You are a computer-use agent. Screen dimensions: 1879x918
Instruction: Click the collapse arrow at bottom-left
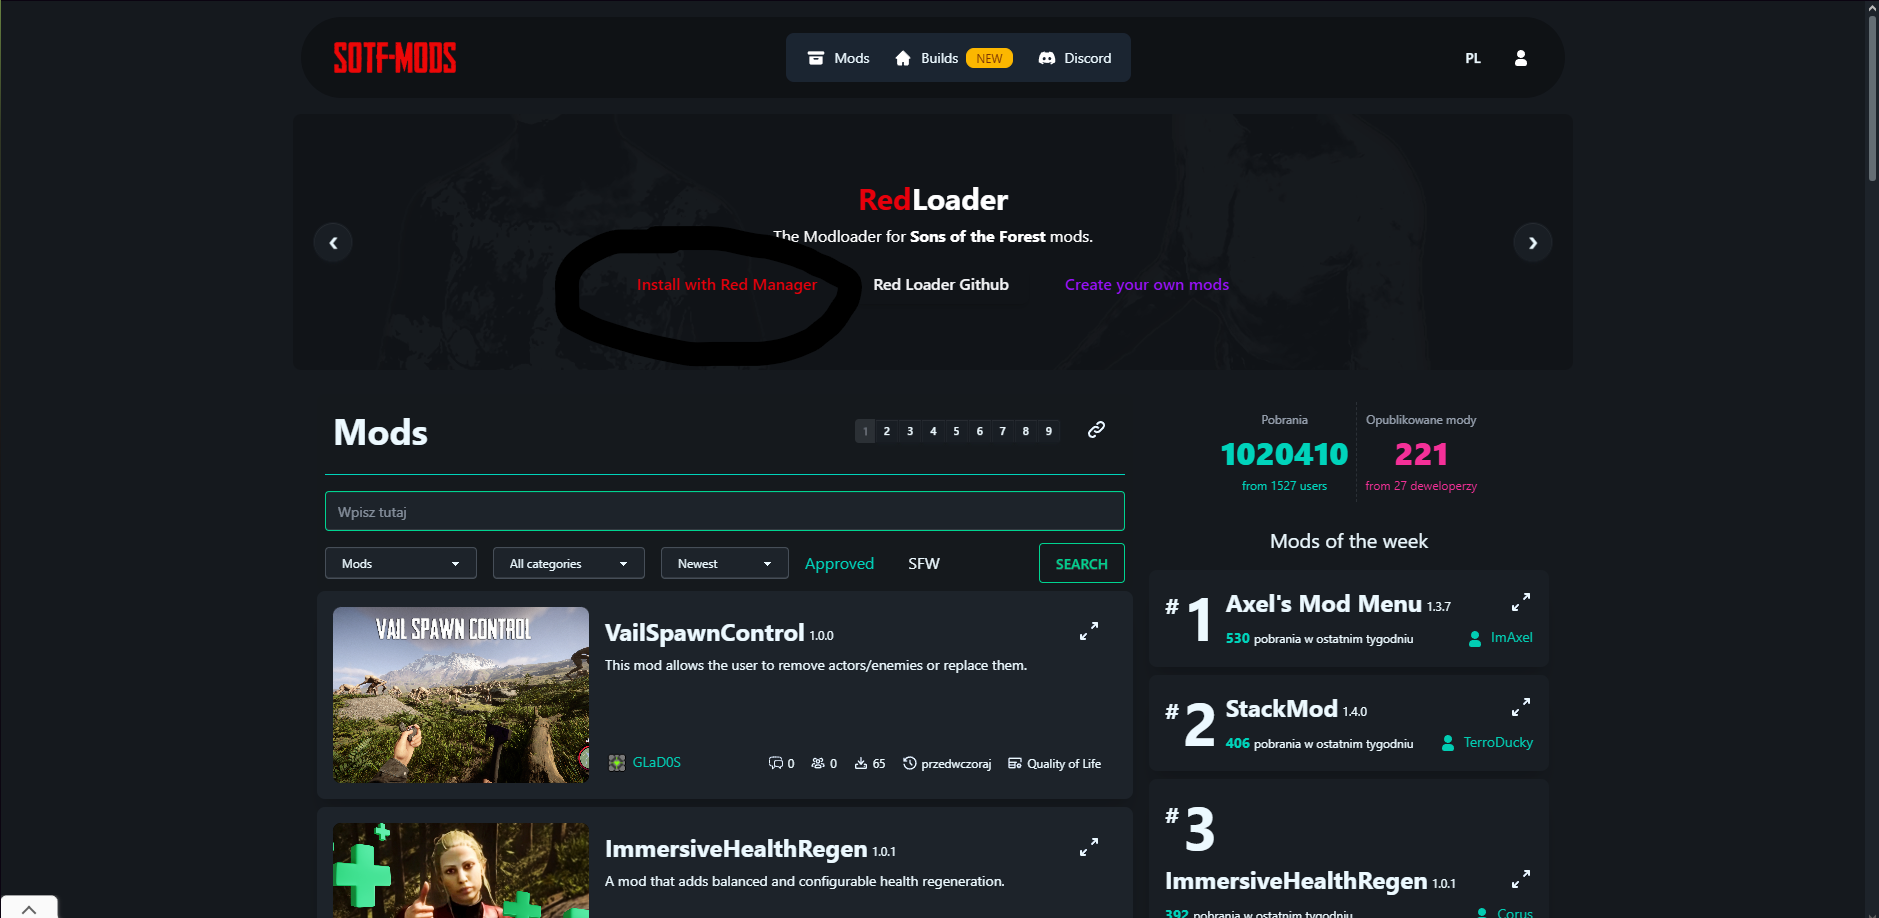[x=29, y=908]
